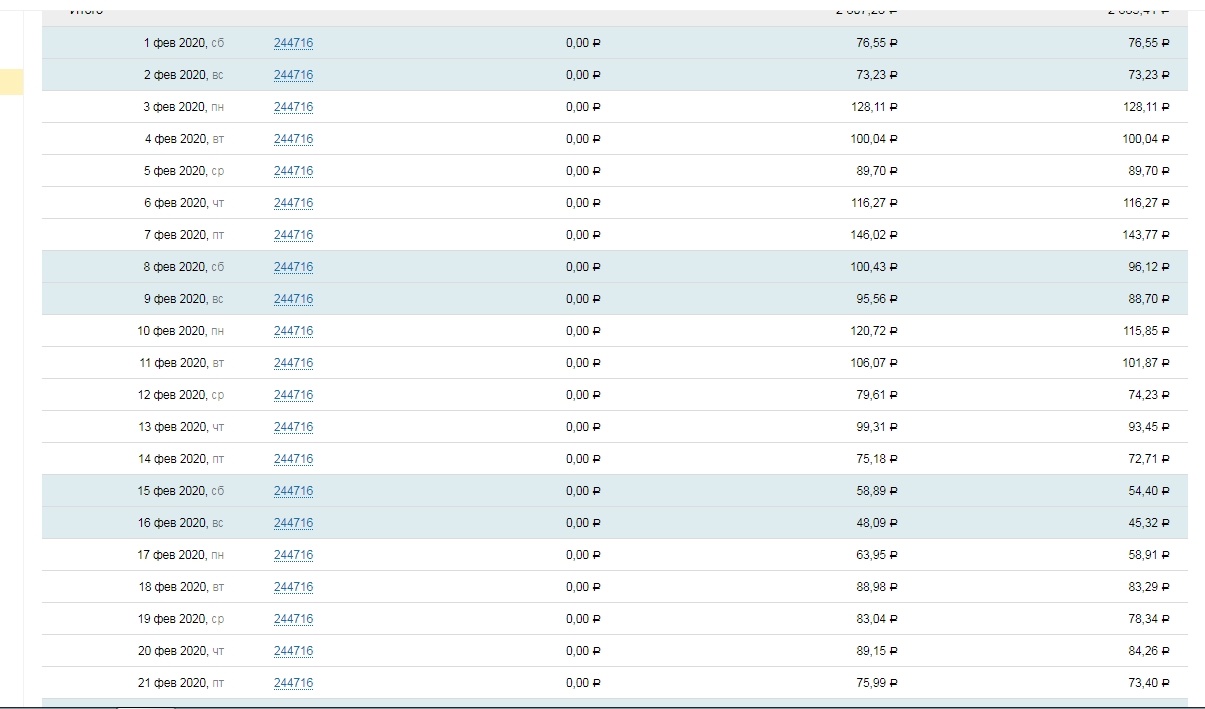Follow the 244716 link for 5 фев 2020
The image size is (1205, 709).
(x=293, y=171)
